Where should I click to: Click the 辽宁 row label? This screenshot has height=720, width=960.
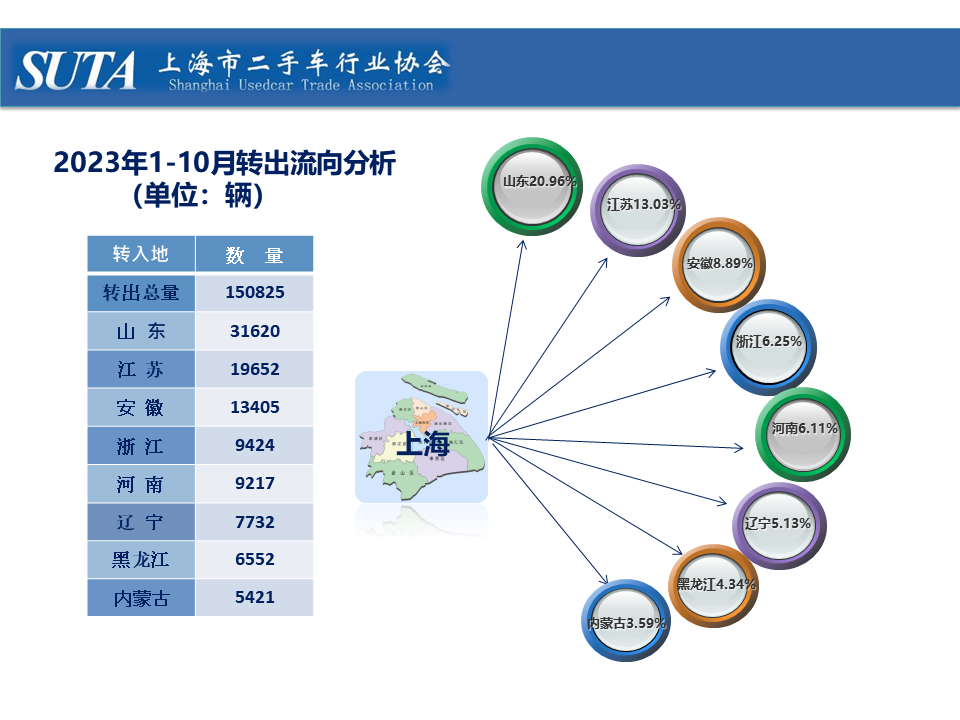pyautogui.click(x=141, y=522)
